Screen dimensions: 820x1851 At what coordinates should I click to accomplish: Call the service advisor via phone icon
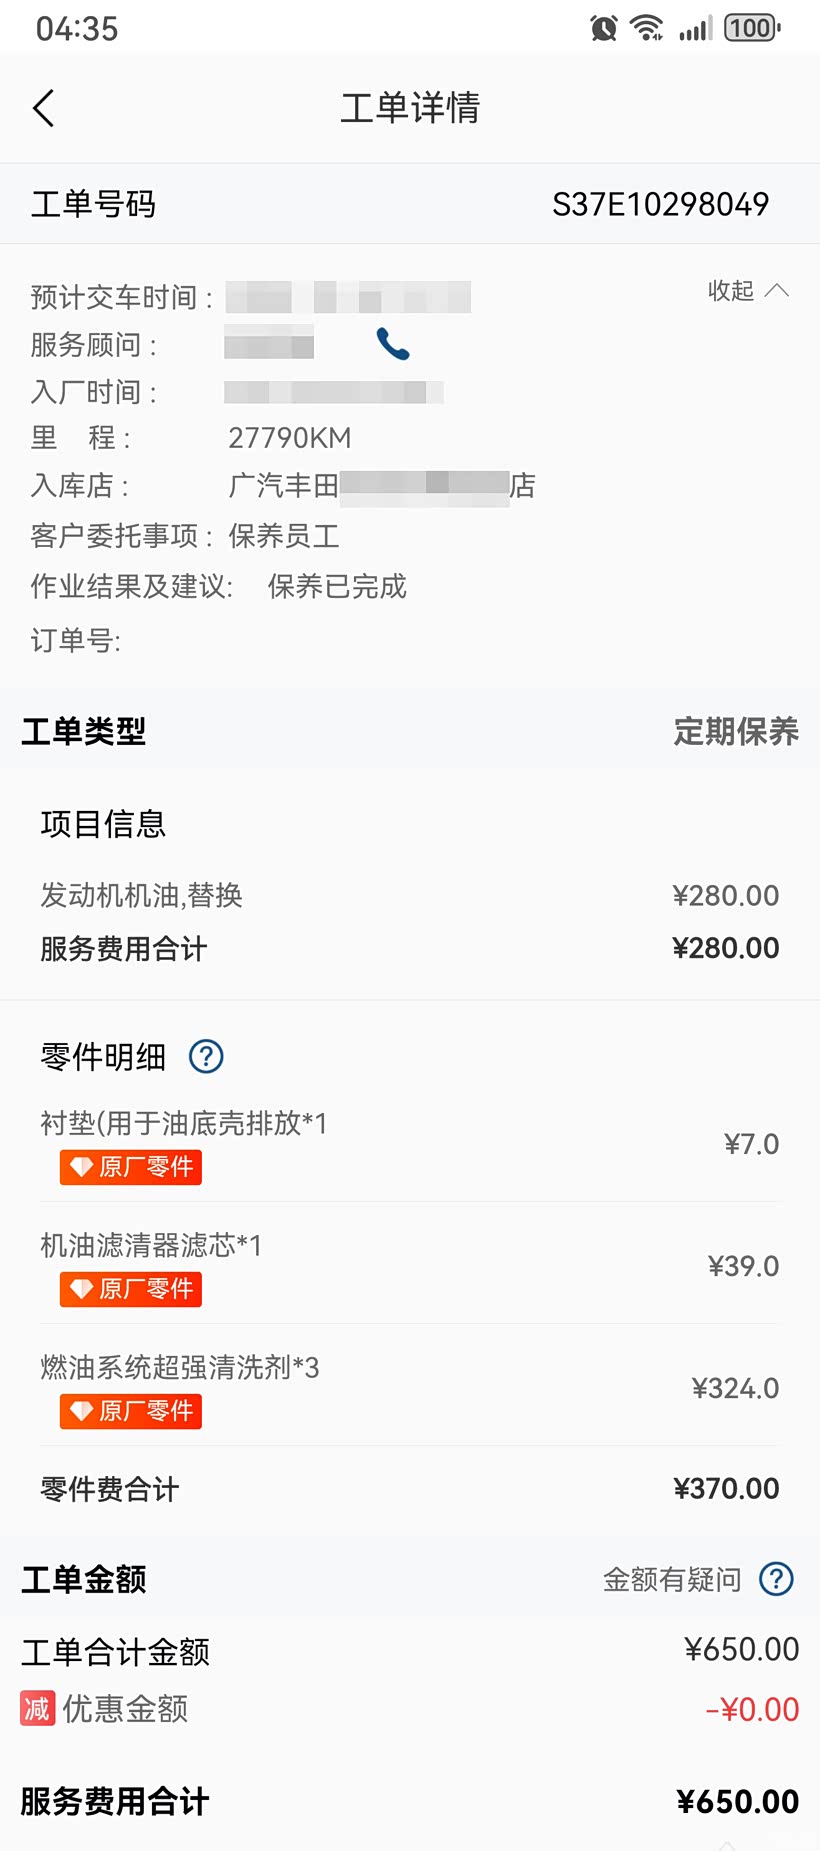393,344
